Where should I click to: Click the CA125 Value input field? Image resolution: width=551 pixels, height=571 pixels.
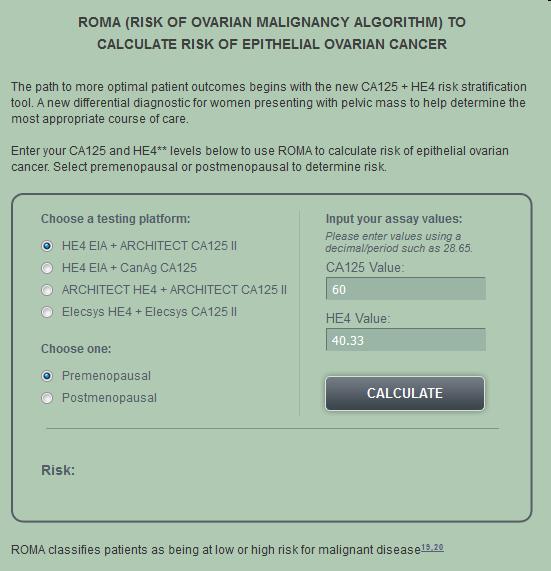coord(406,289)
